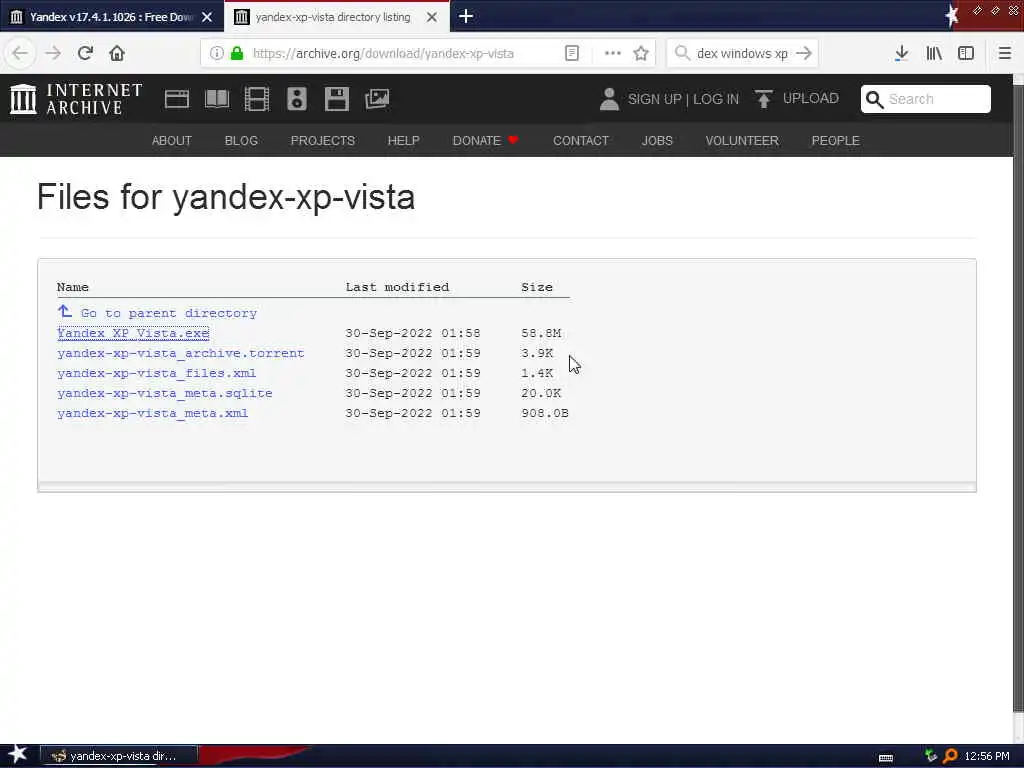
Task: Click the browser Back arrow button
Action: click(20, 53)
